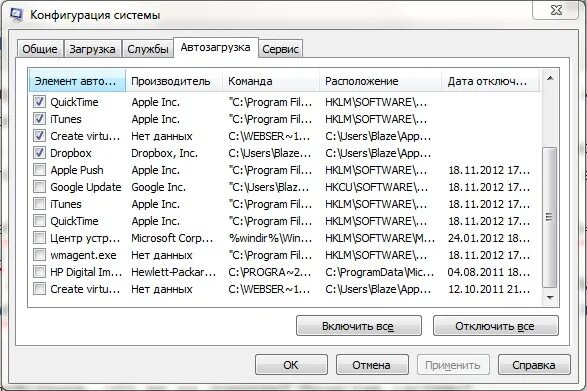Click the C:\ProgramData\Mic... location cell
Viewport: 587px width, 391px height.
380,272
